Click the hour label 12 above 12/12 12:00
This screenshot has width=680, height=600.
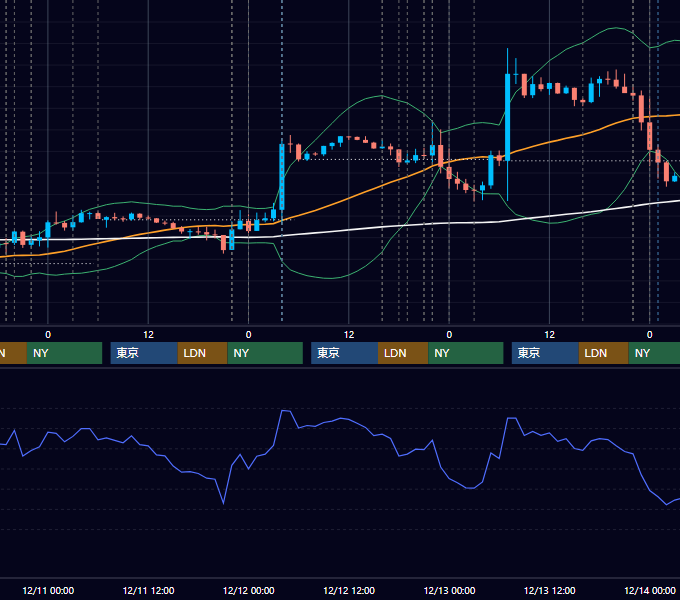pos(349,335)
